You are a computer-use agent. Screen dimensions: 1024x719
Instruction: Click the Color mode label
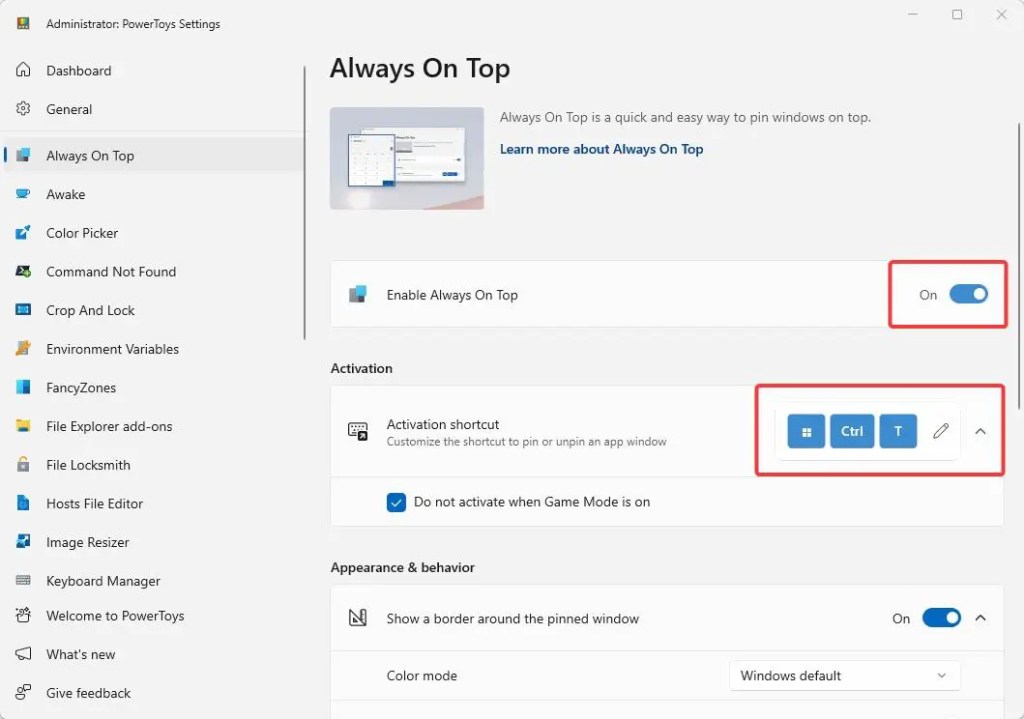click(x=421, y=675)
